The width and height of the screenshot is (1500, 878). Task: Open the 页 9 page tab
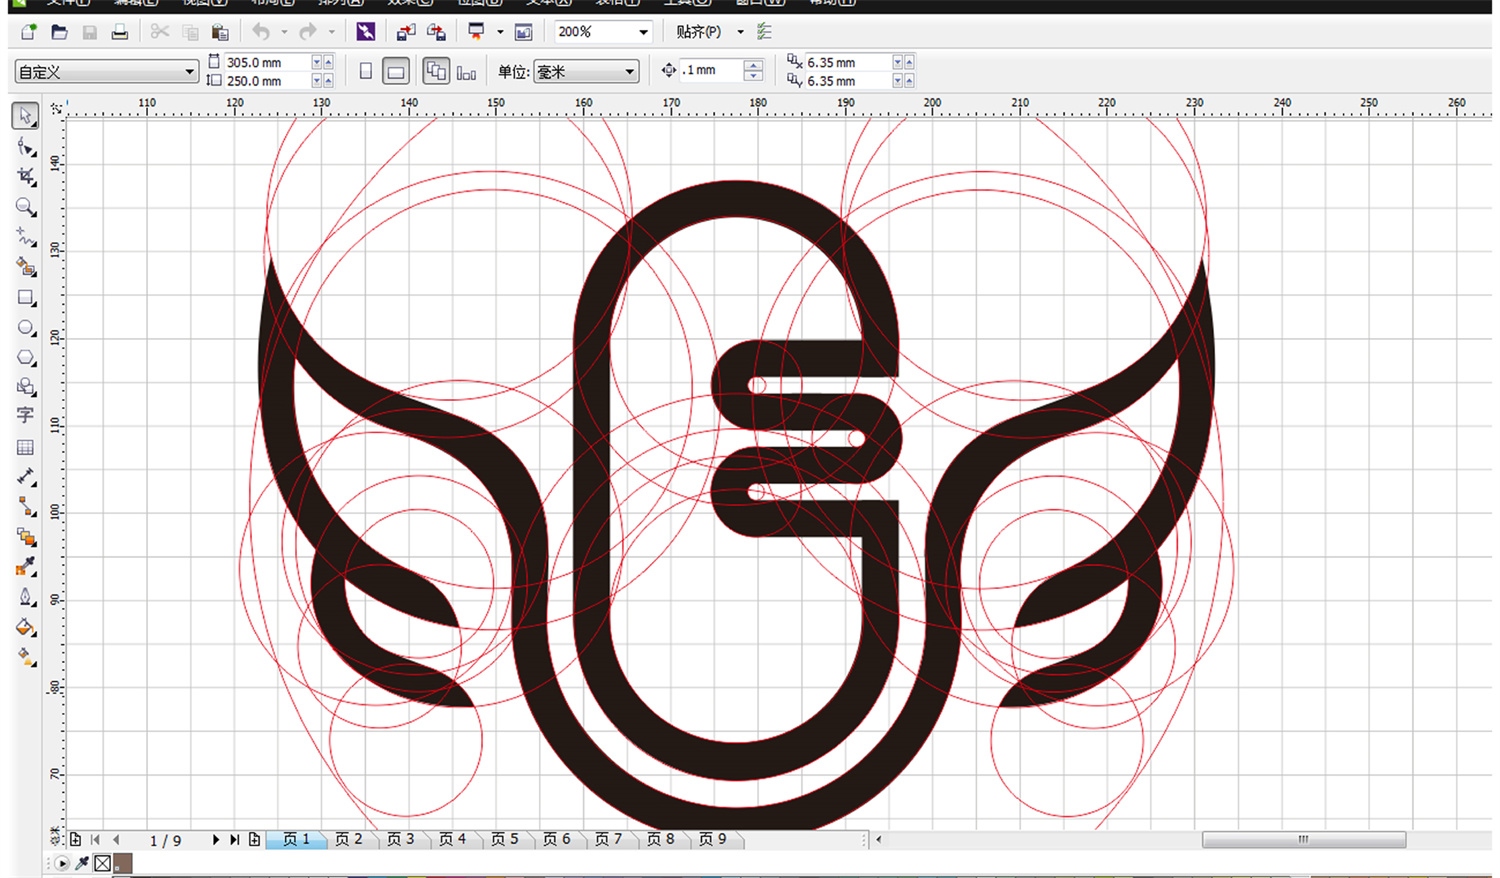[713, 839]
